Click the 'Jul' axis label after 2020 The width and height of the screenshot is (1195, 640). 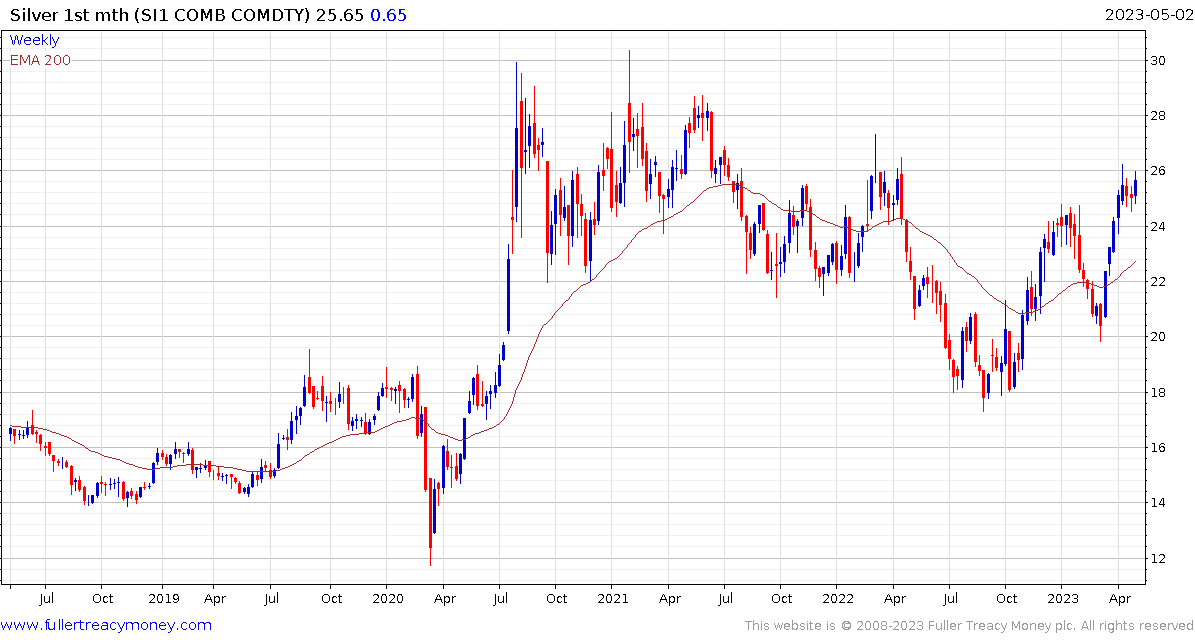pyautogui.click(x=499, y=599)
